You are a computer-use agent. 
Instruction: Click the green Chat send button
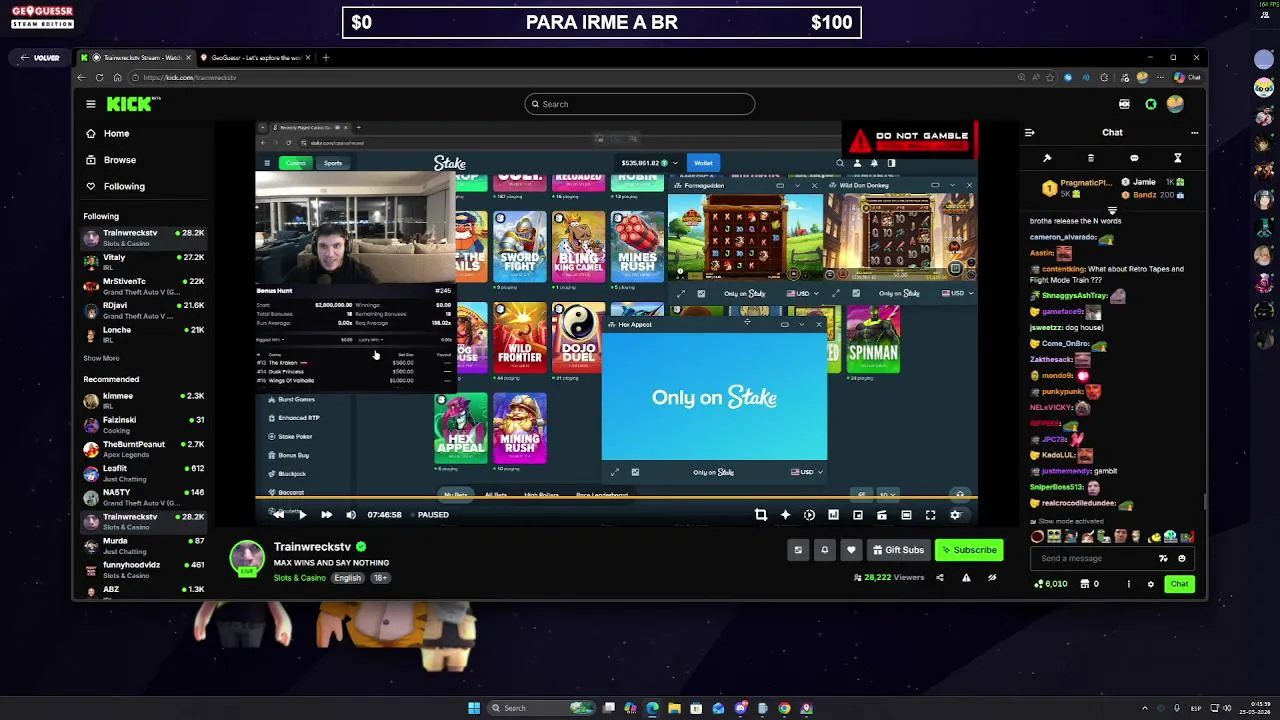point(1180,584)
